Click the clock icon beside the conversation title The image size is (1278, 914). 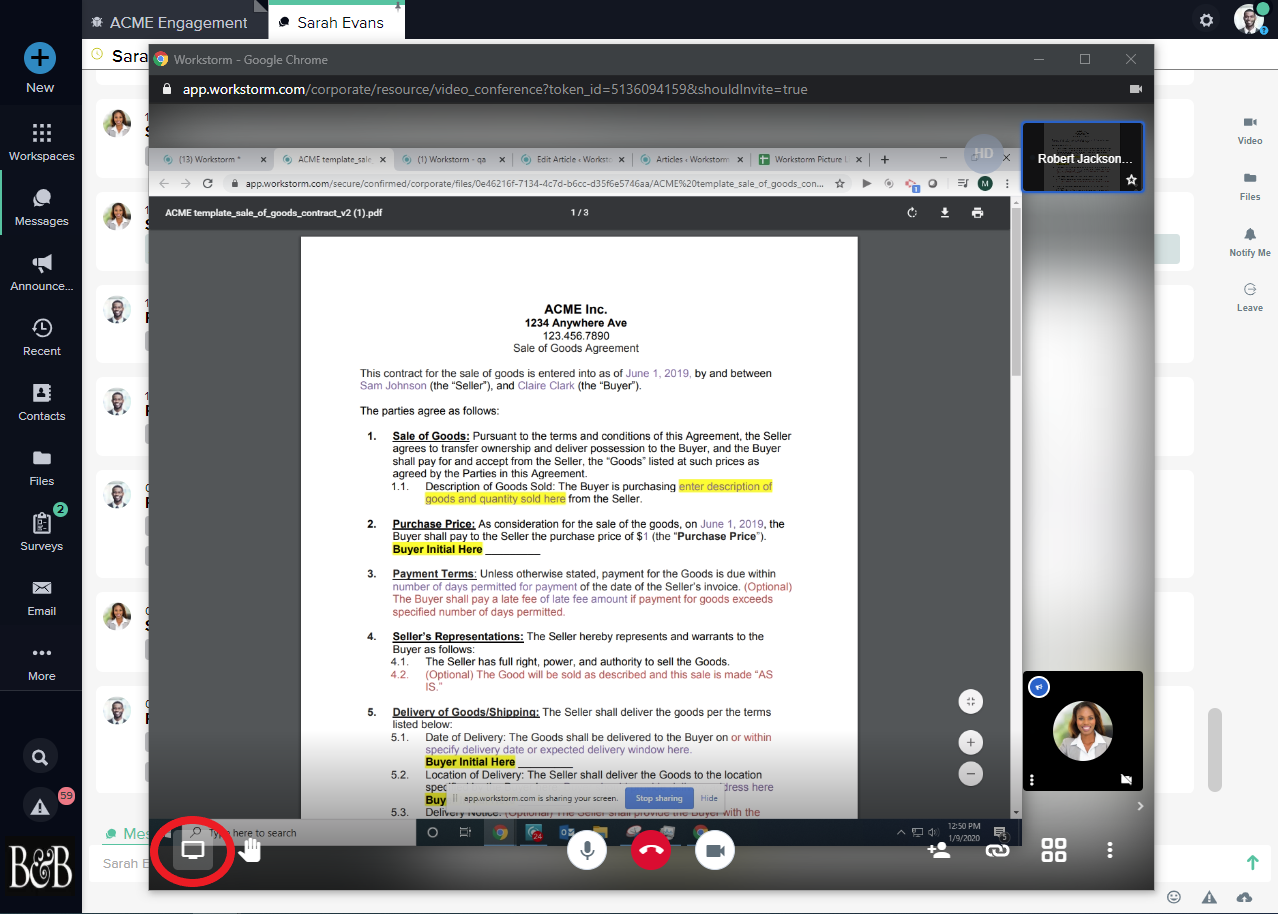tap(97, 54)
